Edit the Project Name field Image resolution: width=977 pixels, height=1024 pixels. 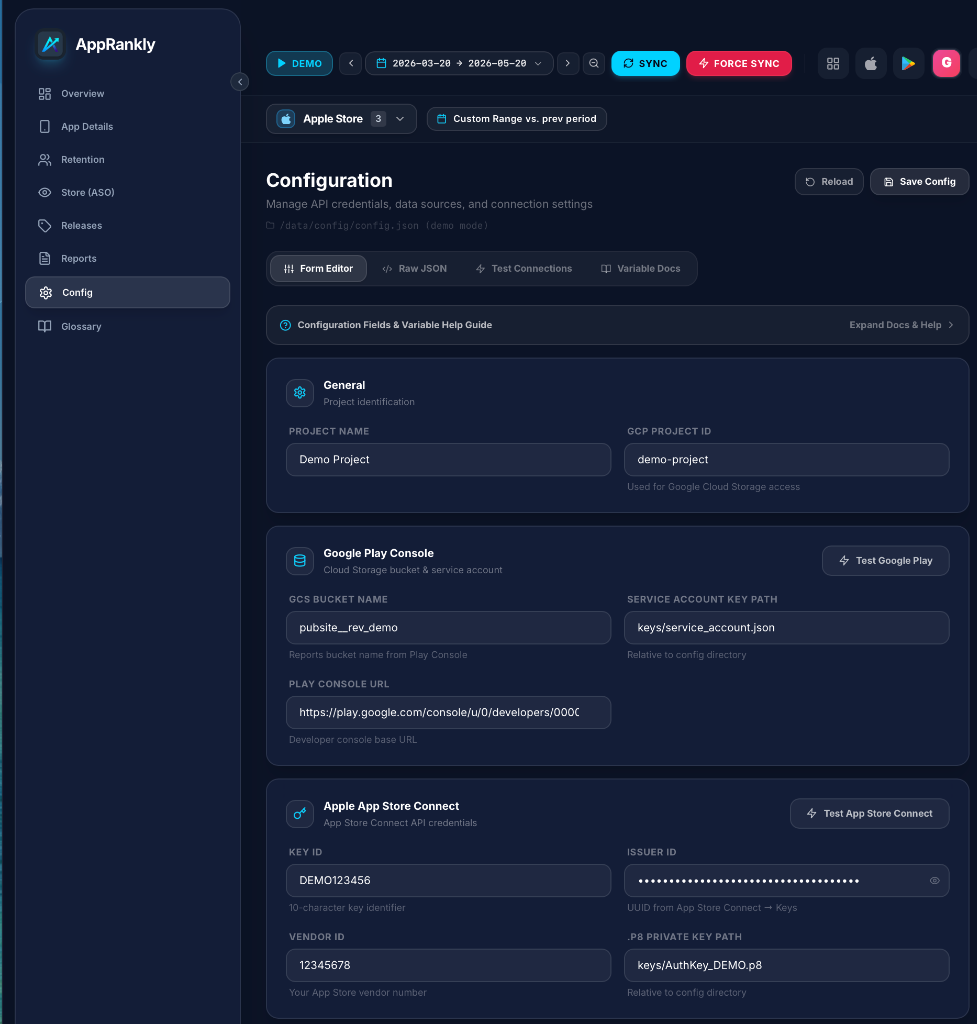448,460
